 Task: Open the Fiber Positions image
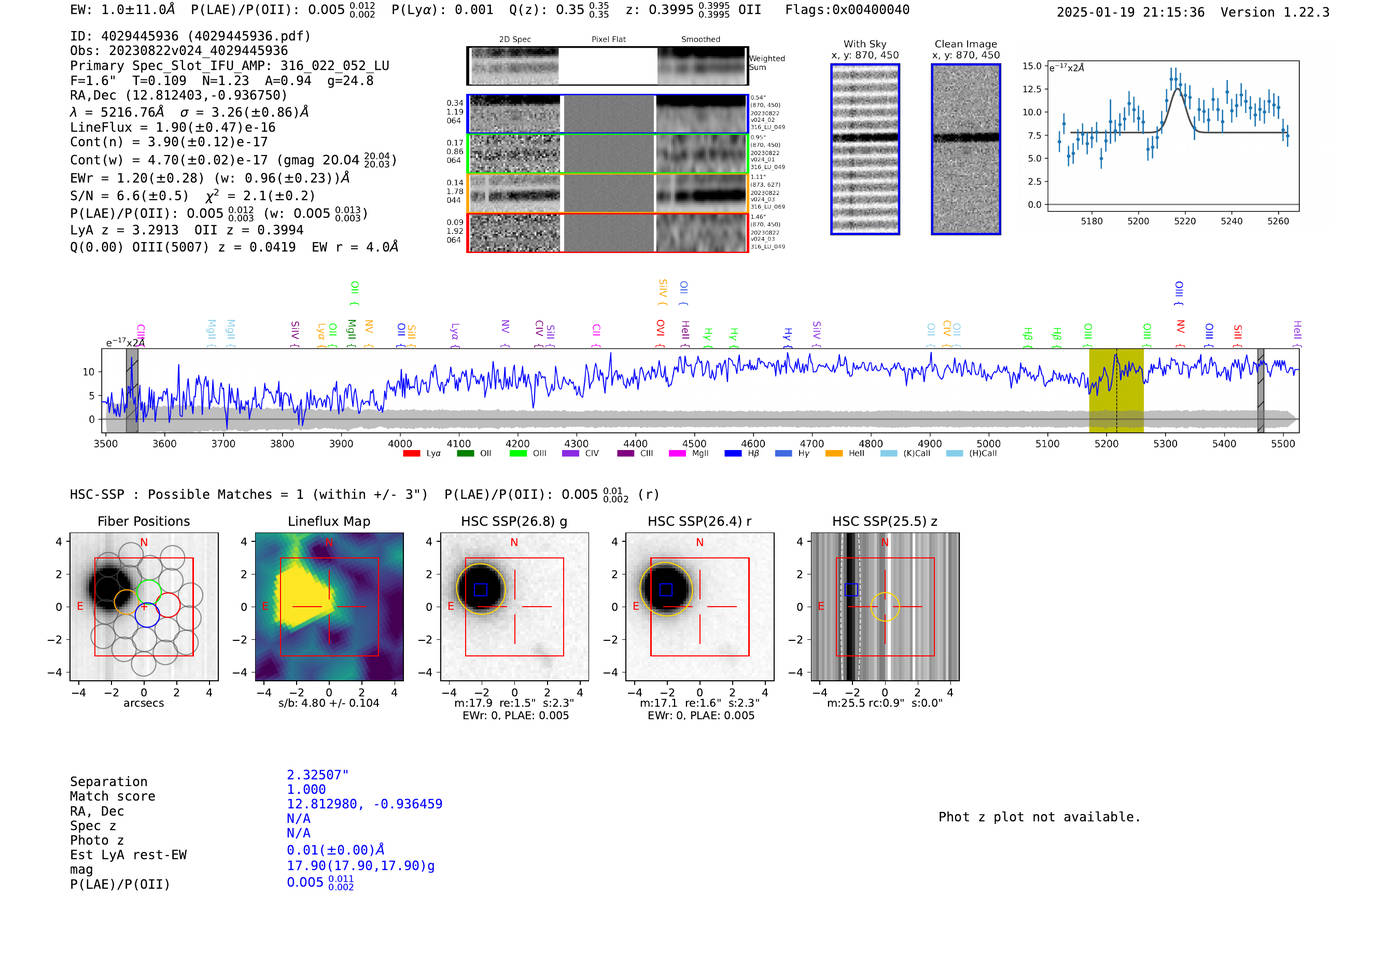pyautogui.click(x=144, y=607)
